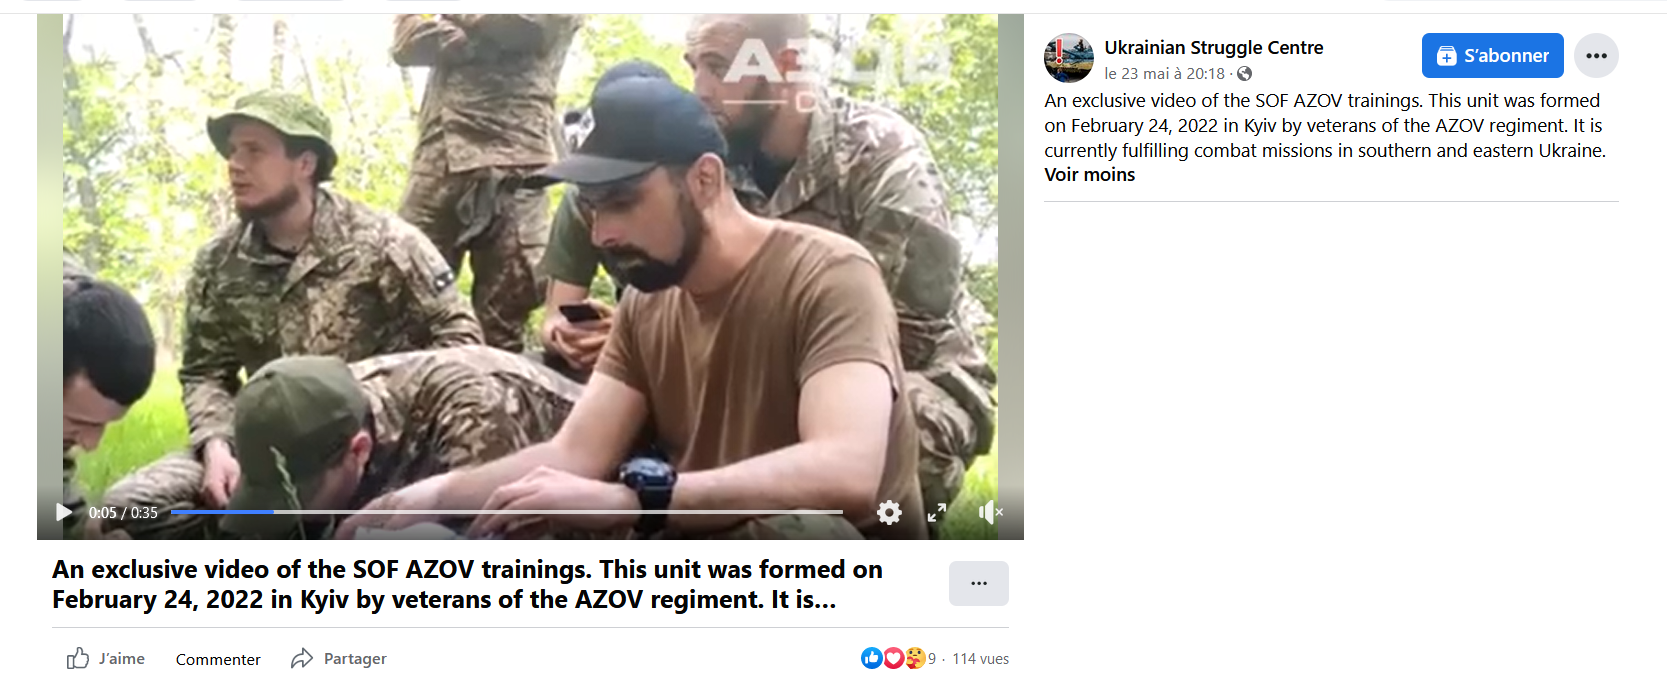Share the video via Partager
The image size is (1667, 687).
pyautogui.click(x=339, y=658)
